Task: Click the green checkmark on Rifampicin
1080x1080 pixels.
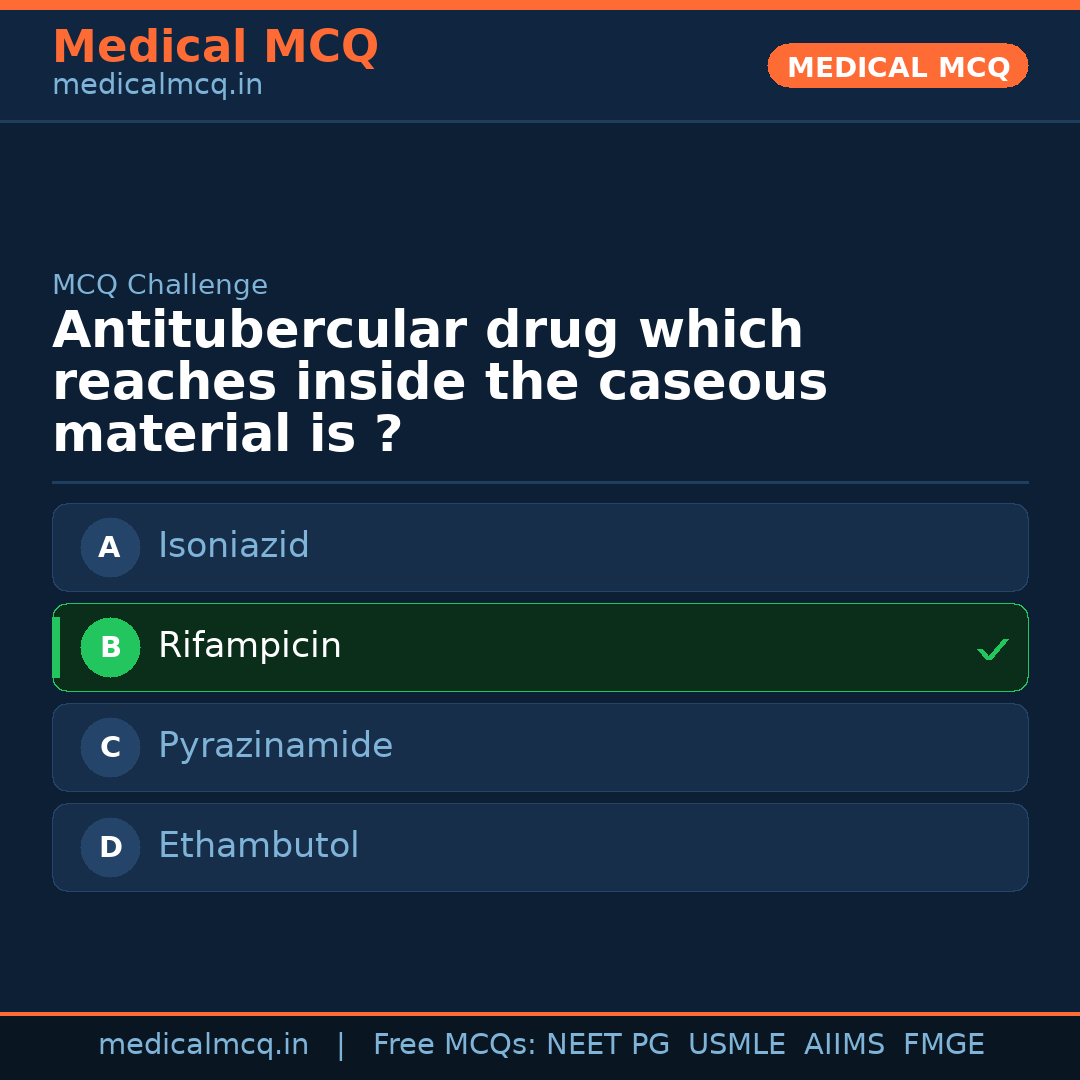Action: tap(992, 650)
